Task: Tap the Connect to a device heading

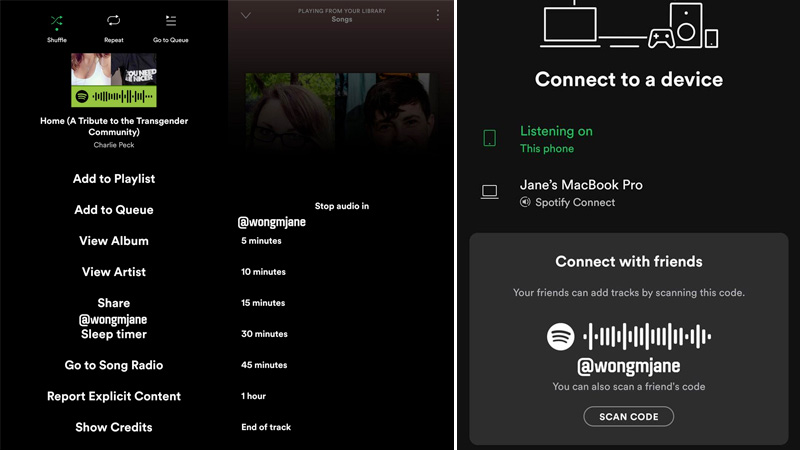Action: click(629, 80)
